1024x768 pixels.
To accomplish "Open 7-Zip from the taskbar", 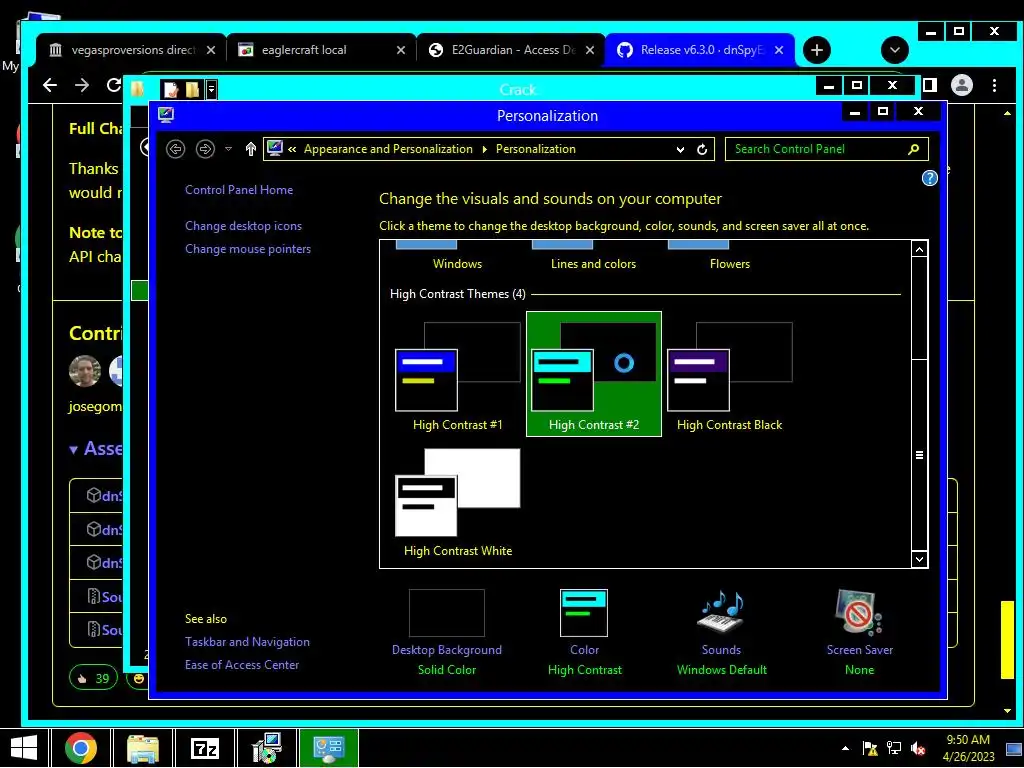I will point(204,748).
